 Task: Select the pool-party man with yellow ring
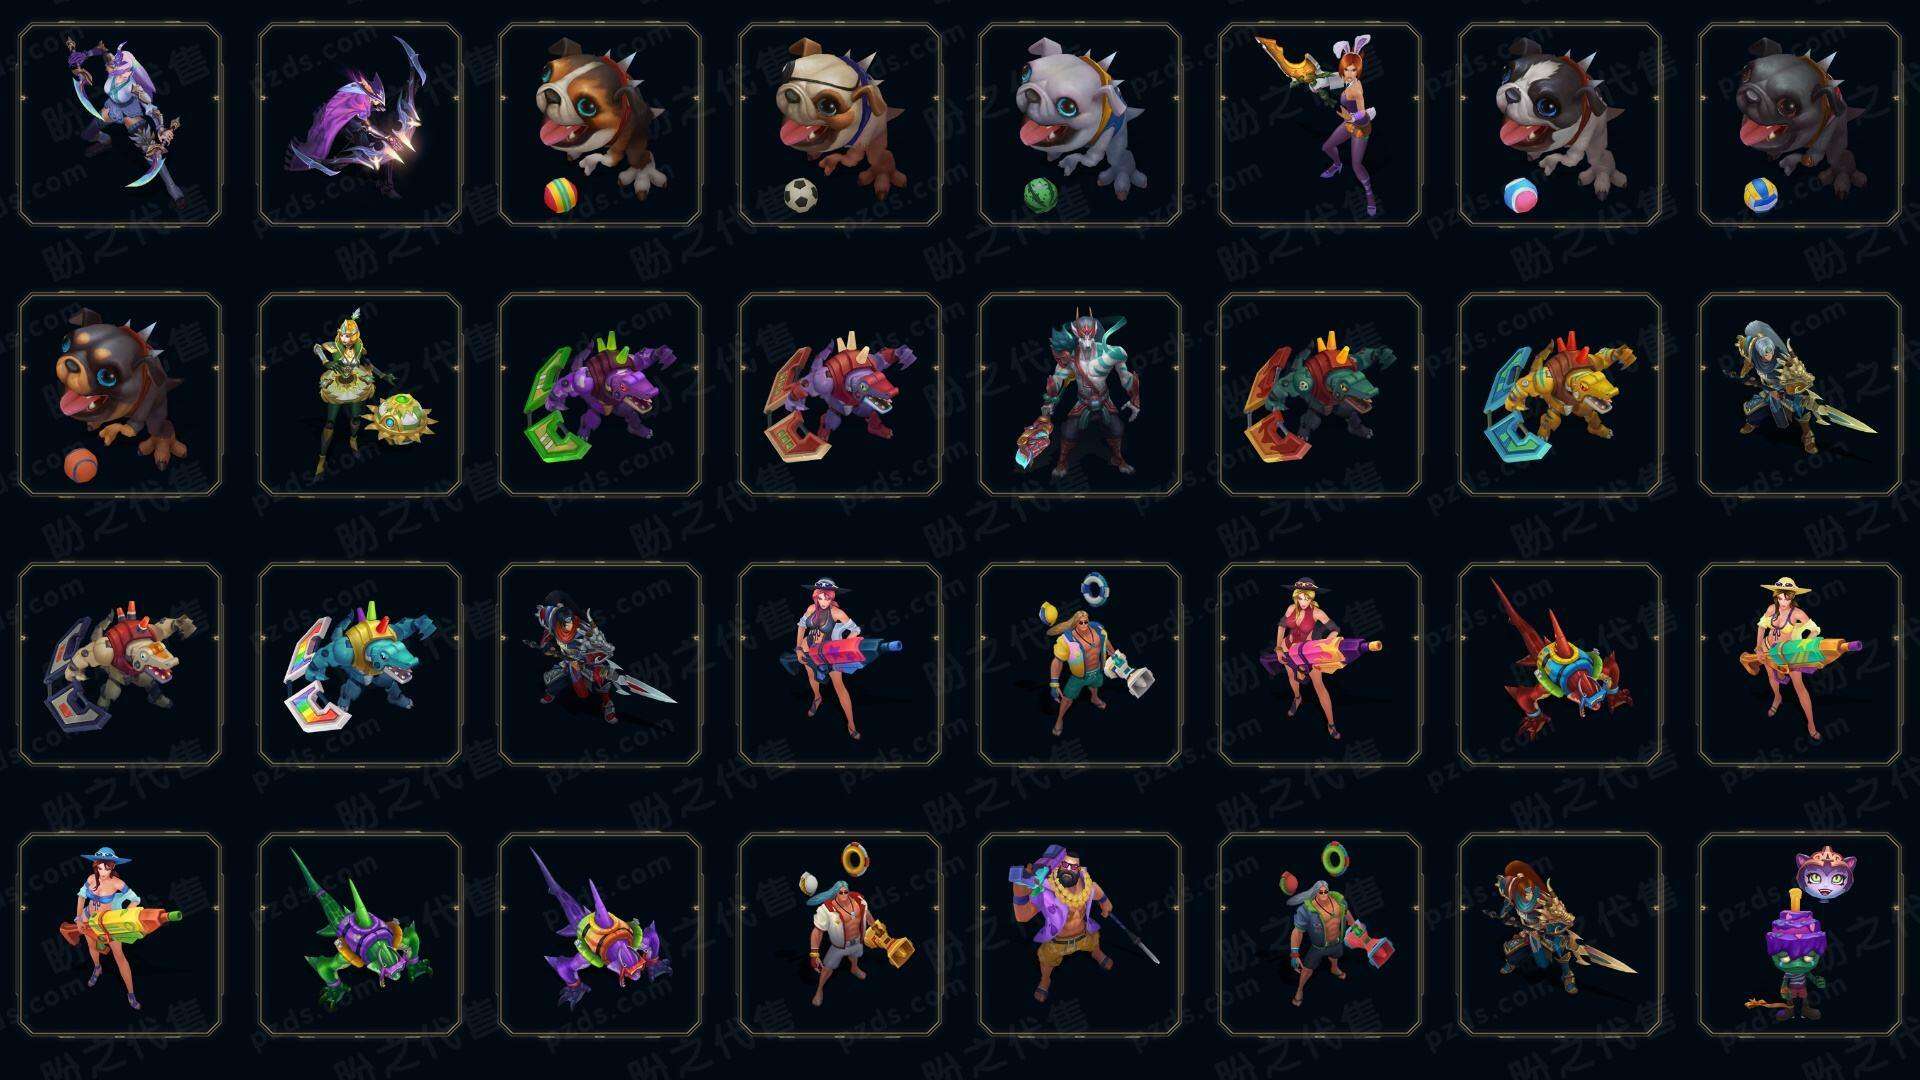pyautogui.click(x=840, y=934)
